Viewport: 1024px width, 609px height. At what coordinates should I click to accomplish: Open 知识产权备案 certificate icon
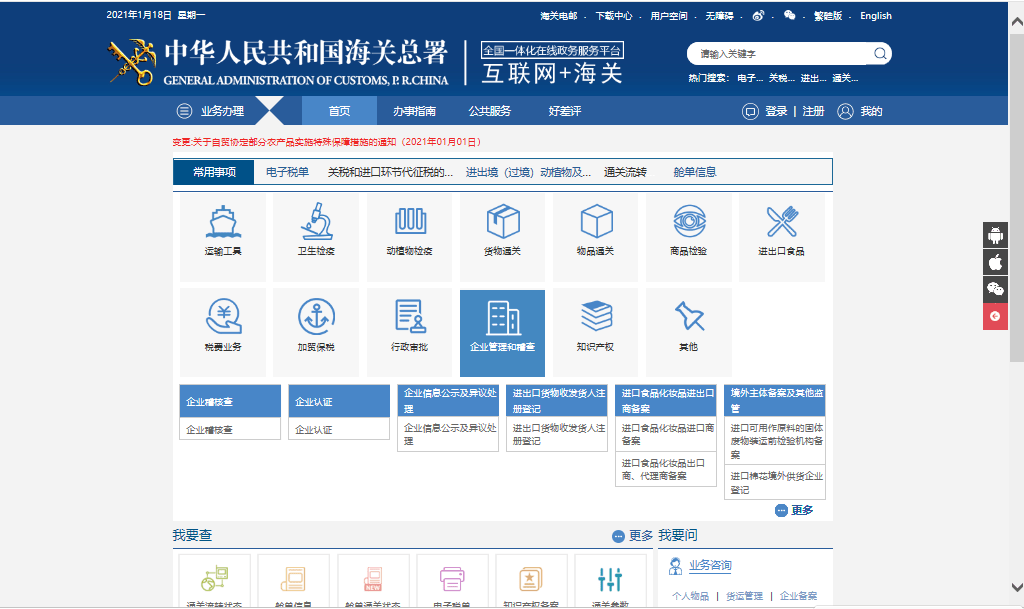pos(531,578)
